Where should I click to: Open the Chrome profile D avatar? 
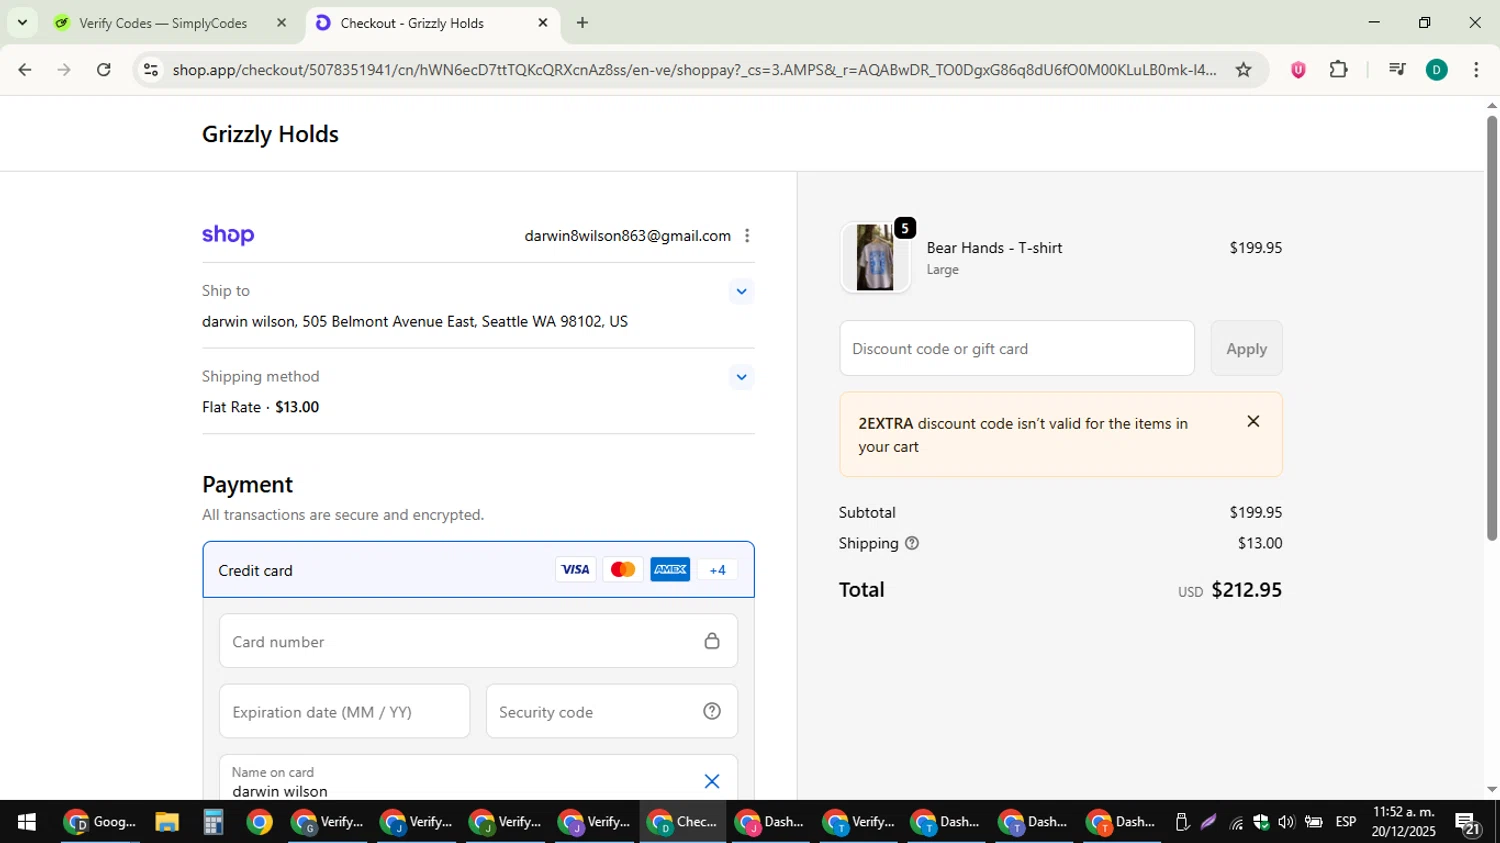click(1437, 70)
